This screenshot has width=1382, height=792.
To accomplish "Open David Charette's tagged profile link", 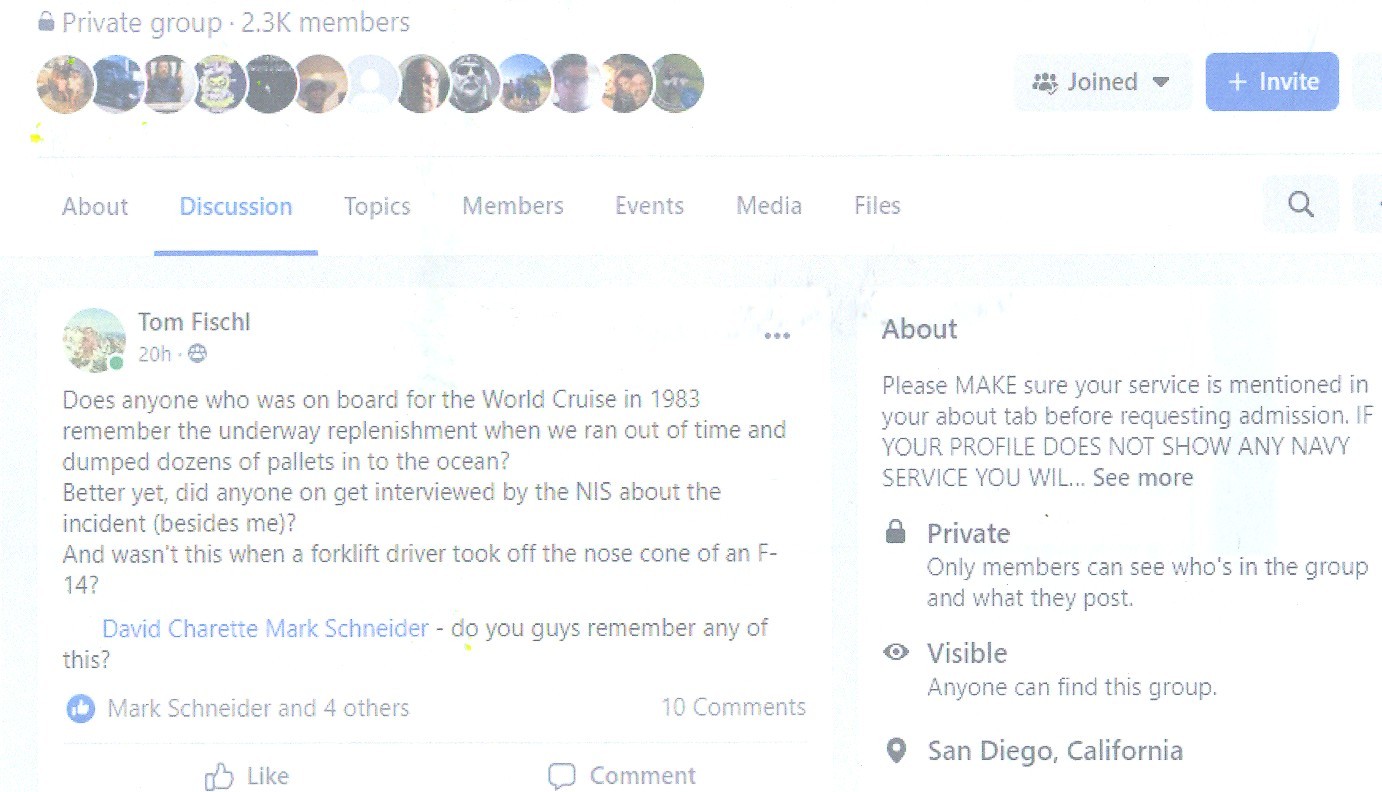I will coord(181,628).
